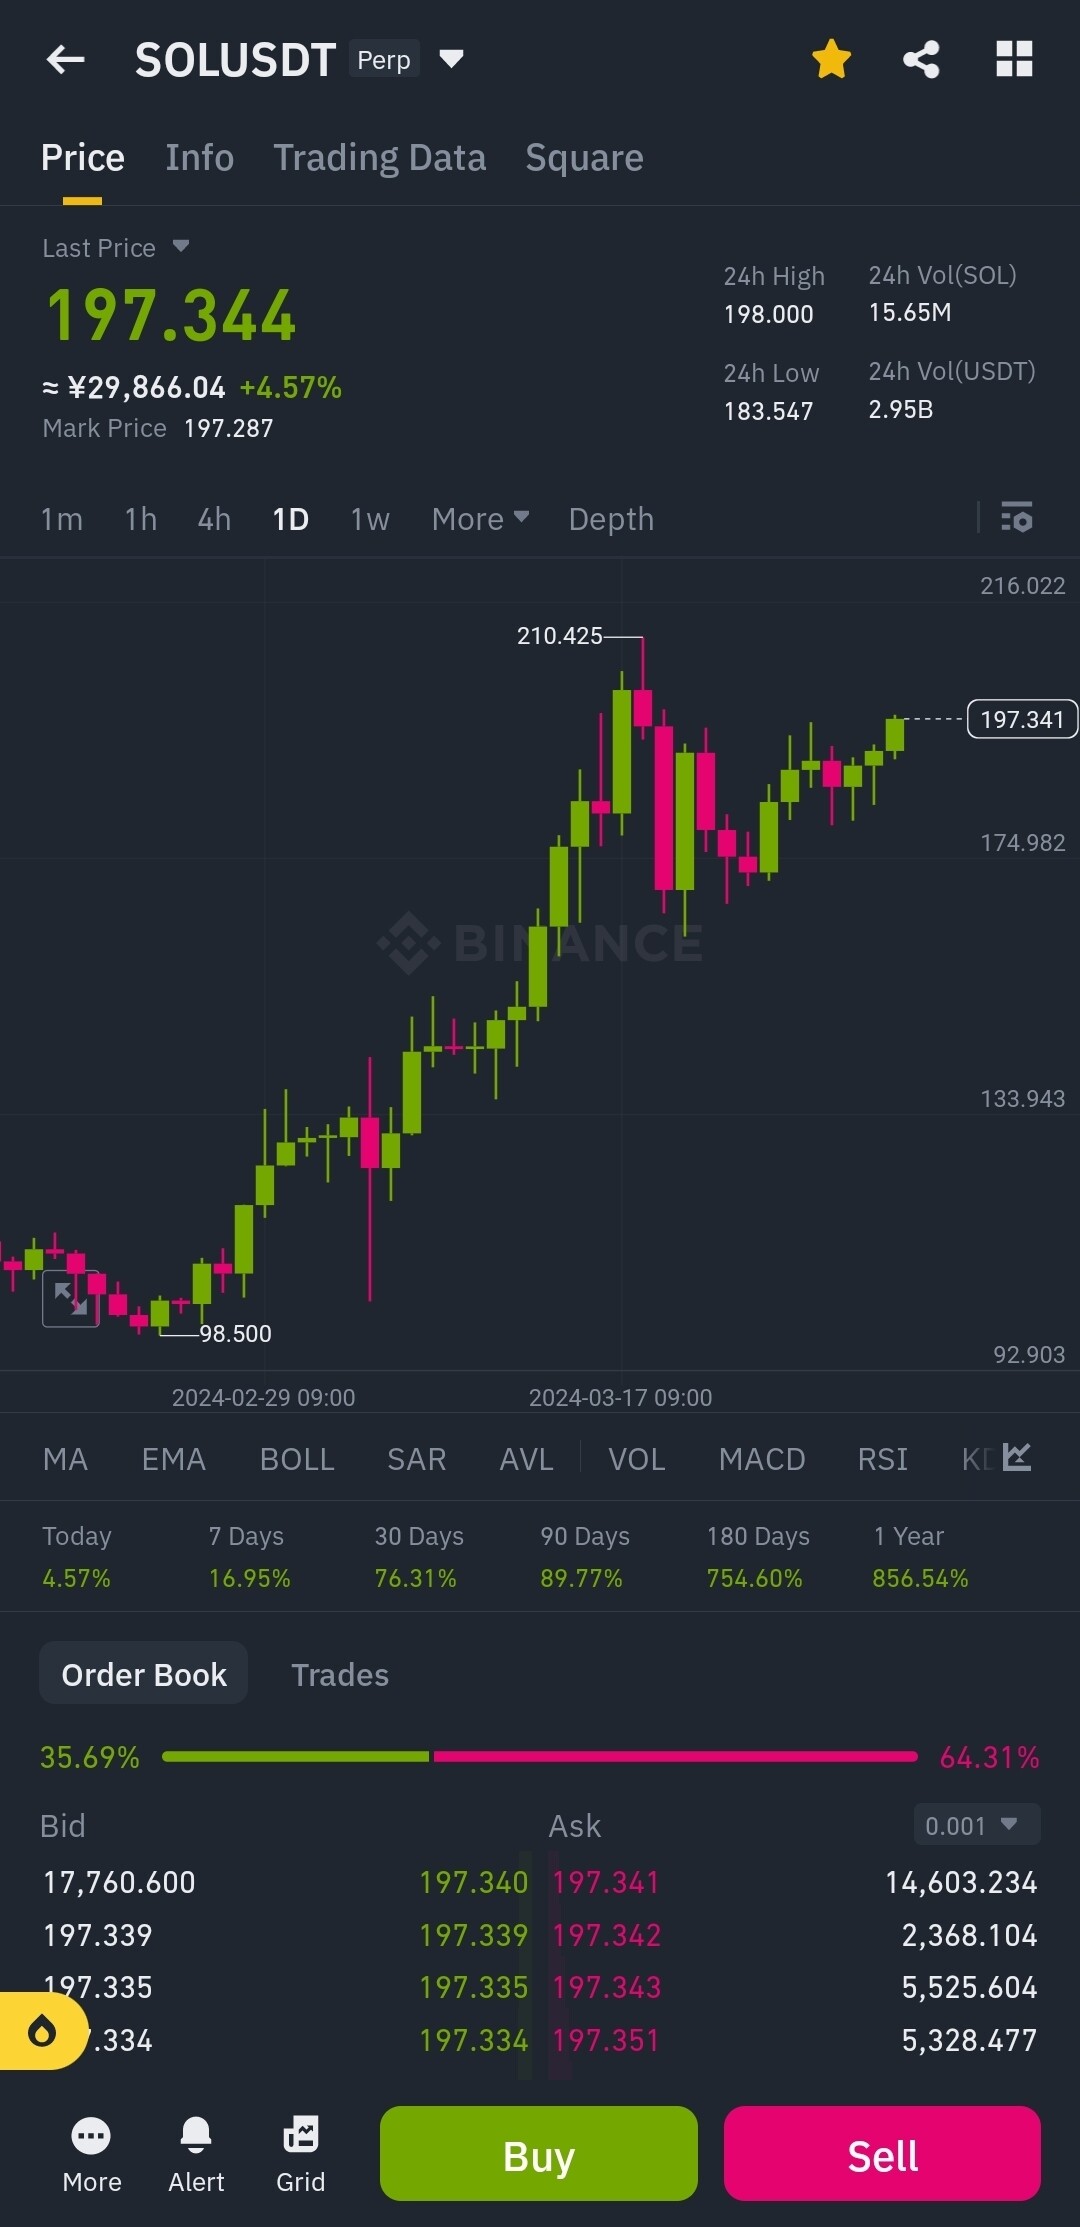Toggle the MACD indicator
Viewport: 1080px width, 2227px height.
(762, 1459)
